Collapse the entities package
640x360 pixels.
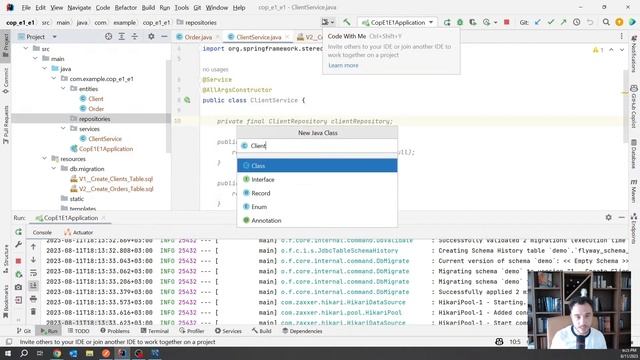63,89
